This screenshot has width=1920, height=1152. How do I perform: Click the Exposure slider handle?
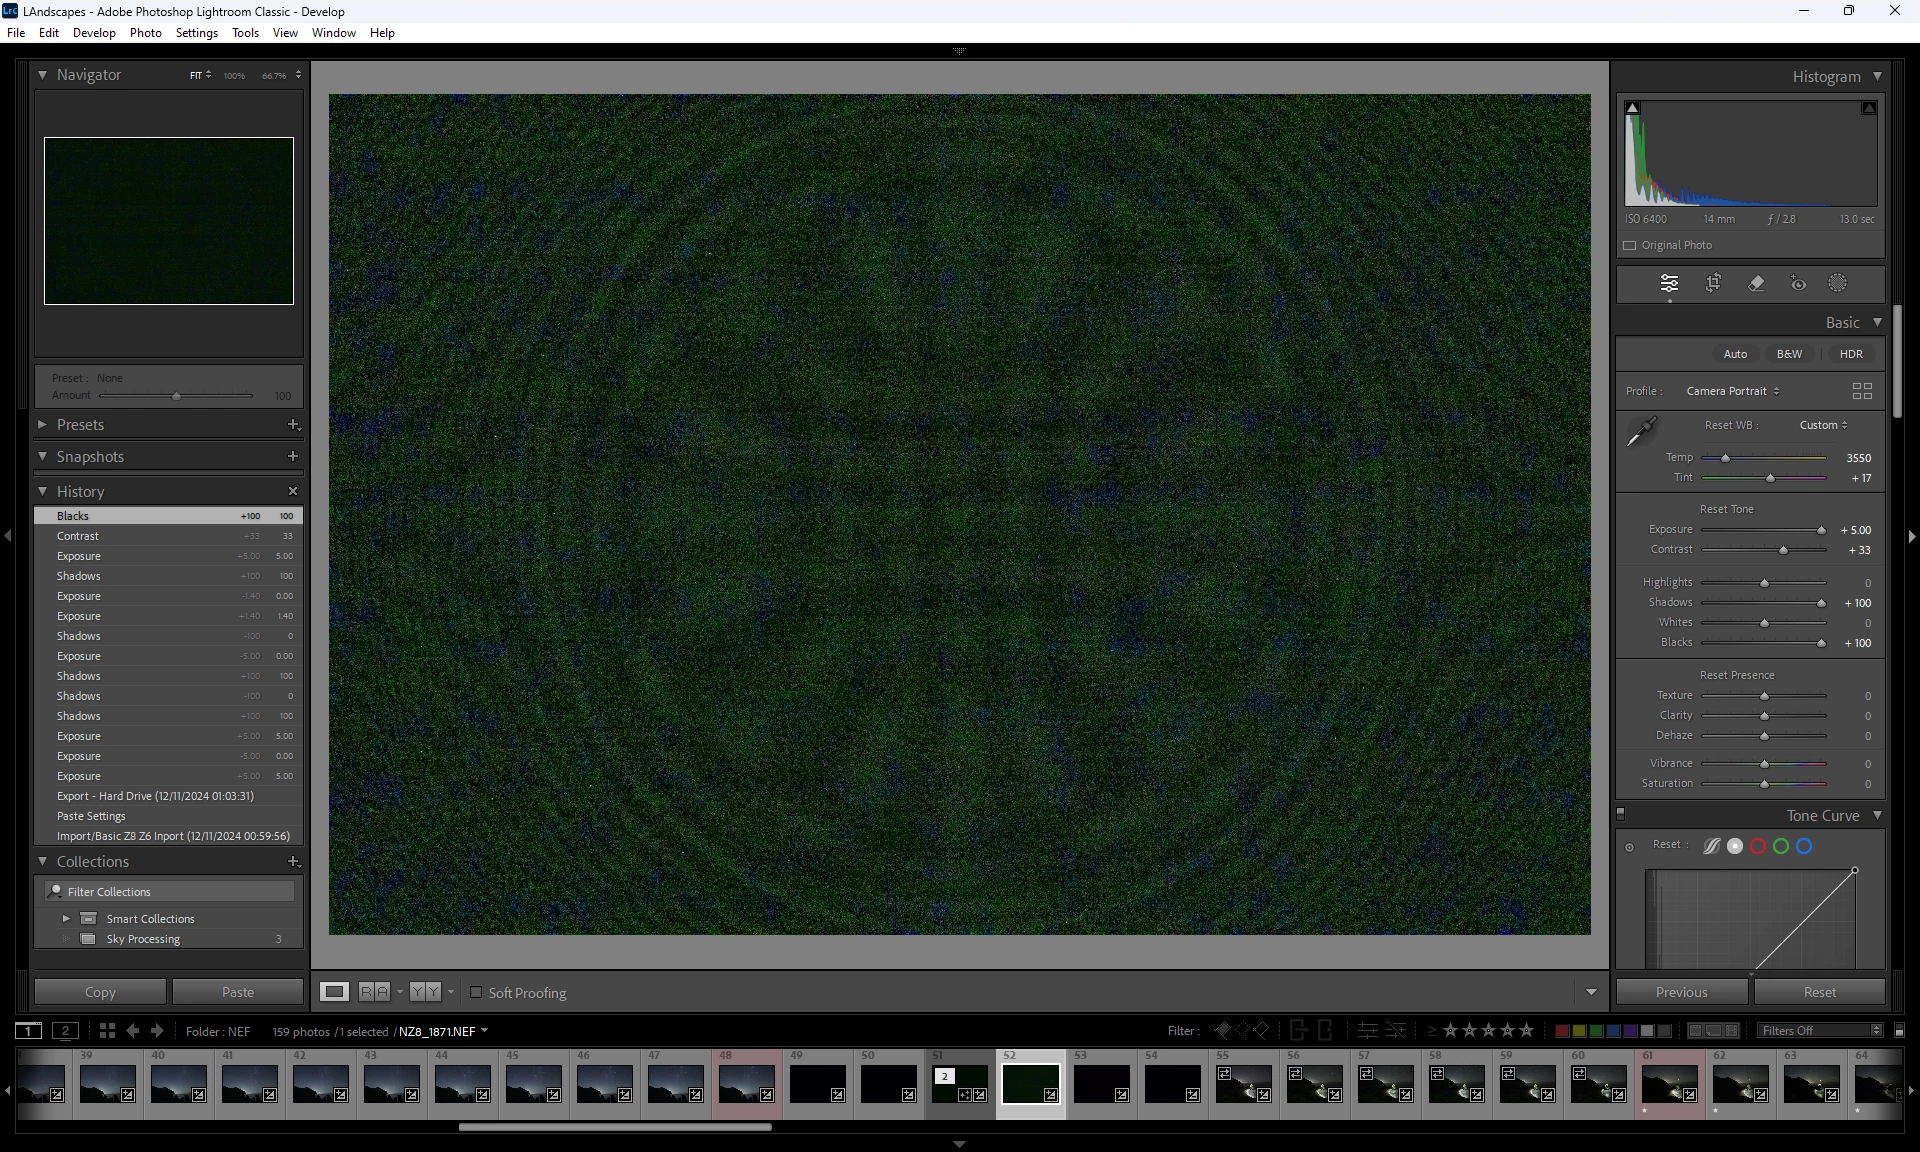tap(1821, 530)
